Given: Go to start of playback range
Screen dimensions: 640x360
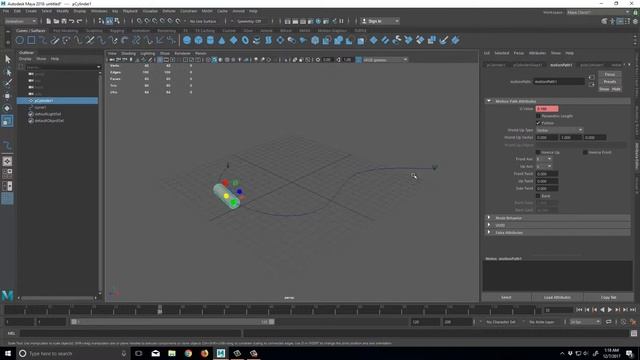Looking at the screenshot, I should 579,310.
